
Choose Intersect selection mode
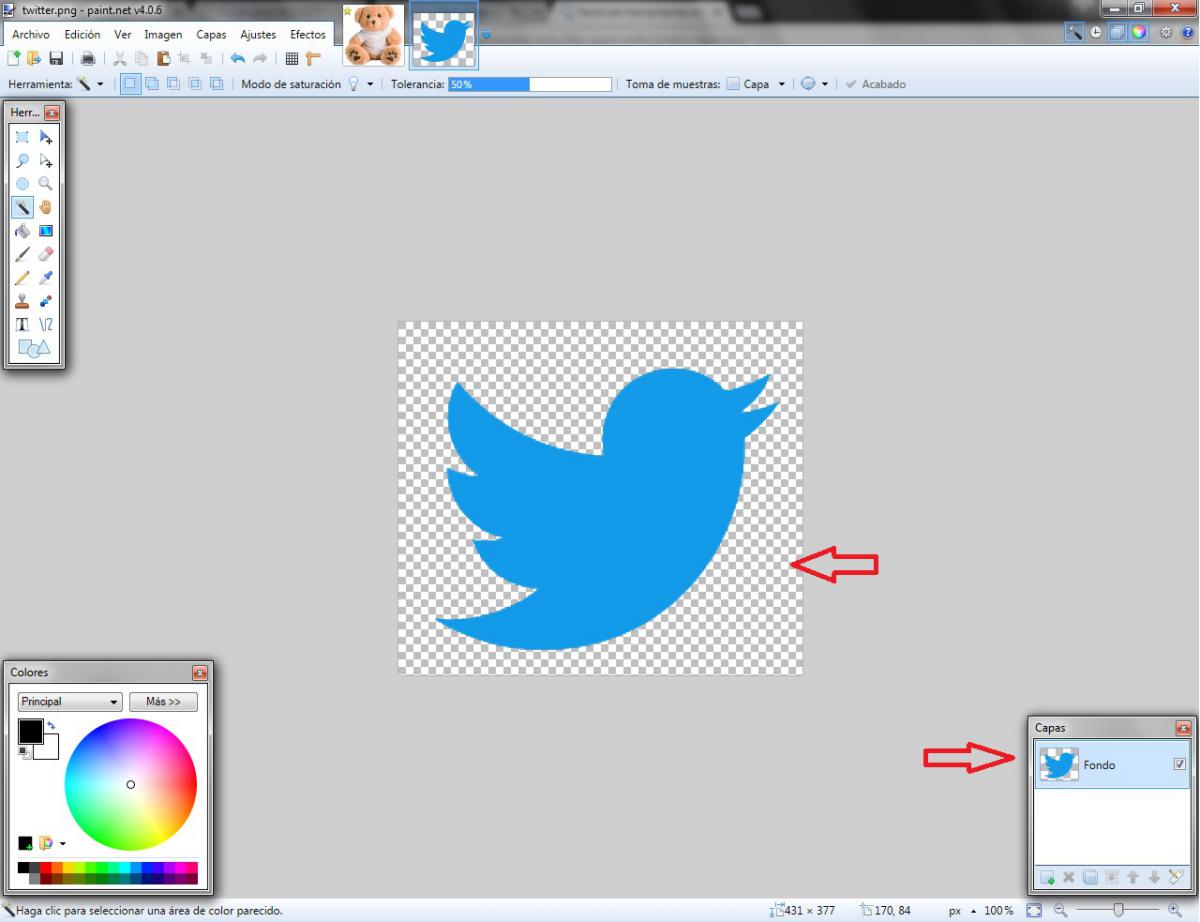195,84
